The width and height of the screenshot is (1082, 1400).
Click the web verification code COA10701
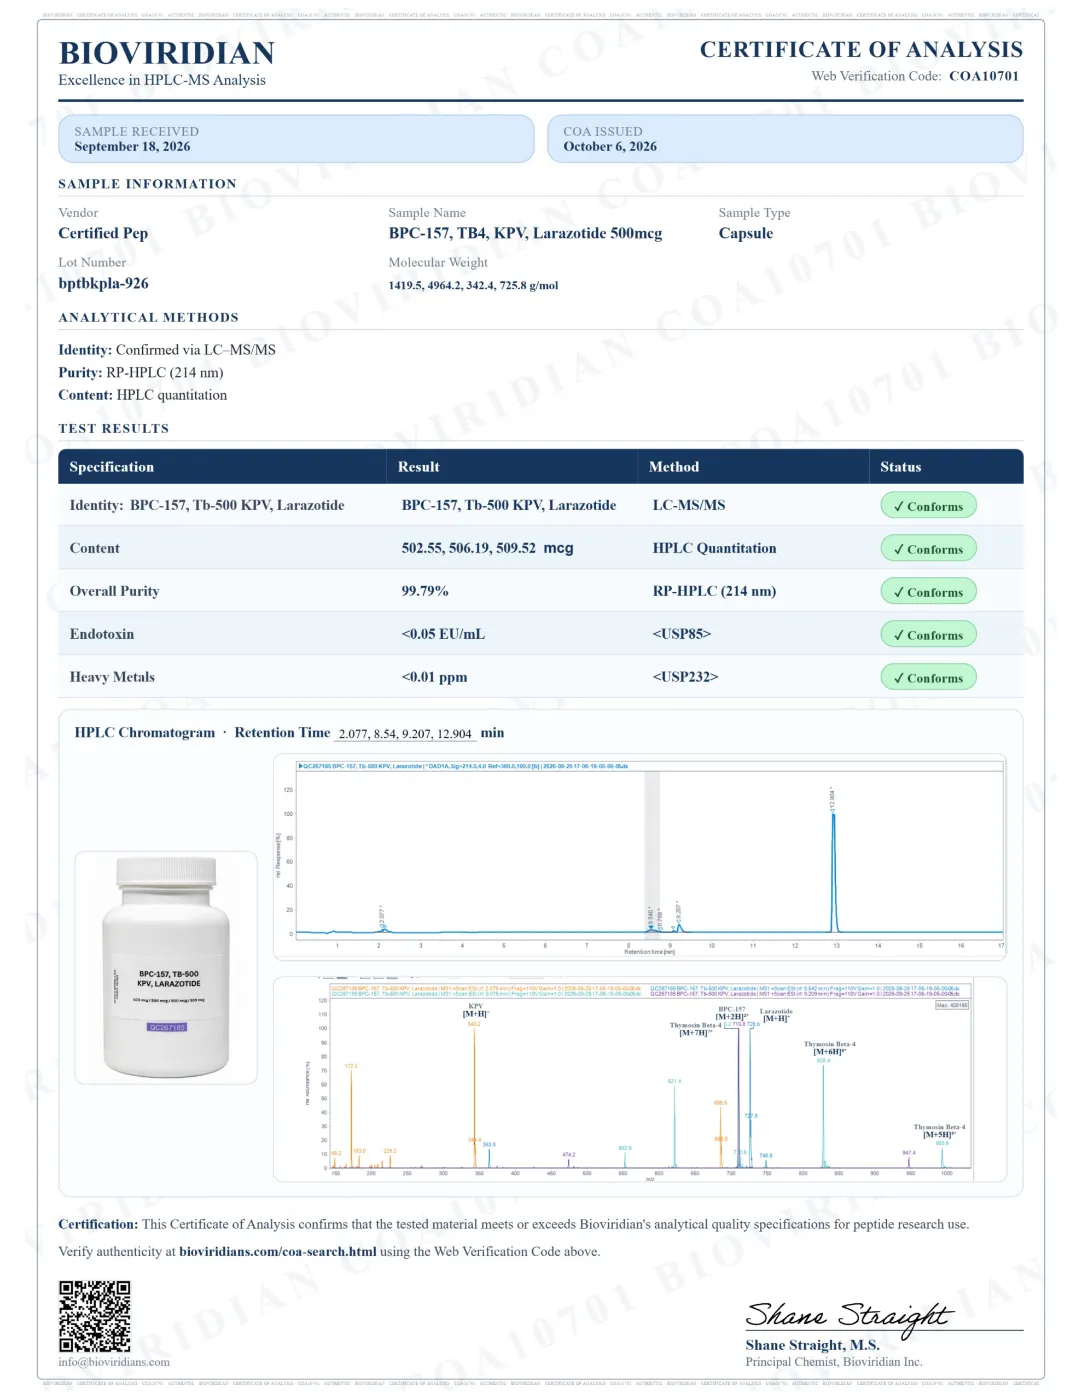[984, 76]
